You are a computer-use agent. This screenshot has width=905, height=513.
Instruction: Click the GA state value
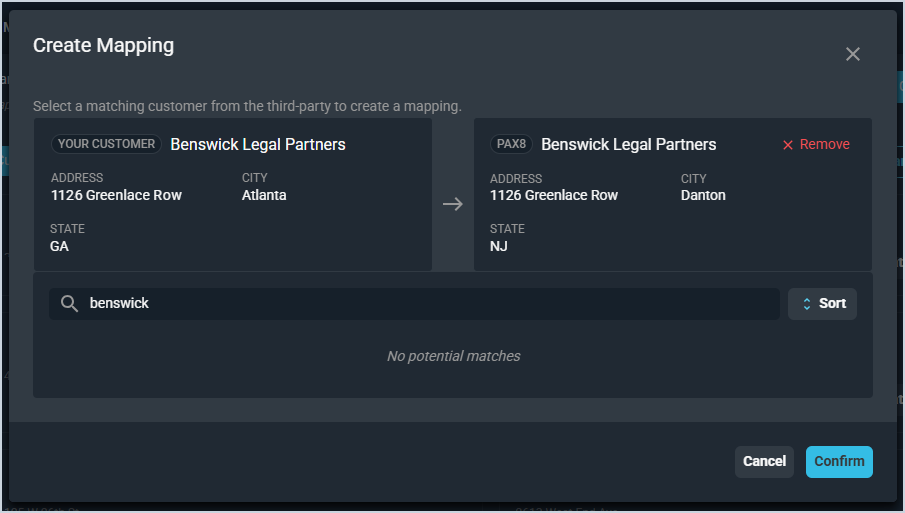pos(59,246)
